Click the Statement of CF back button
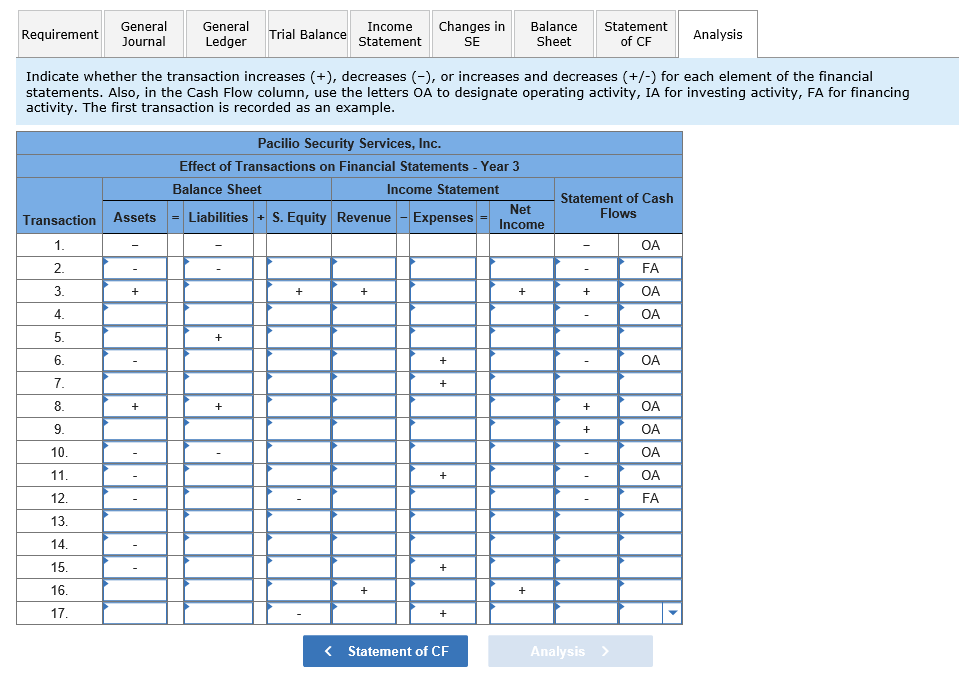The width and height of the screenshot is (976, 699). tap(385, 651)
